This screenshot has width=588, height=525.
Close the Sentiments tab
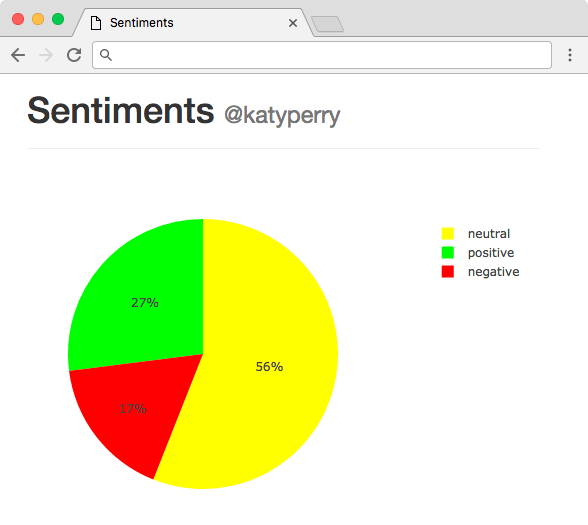[293, 23]
